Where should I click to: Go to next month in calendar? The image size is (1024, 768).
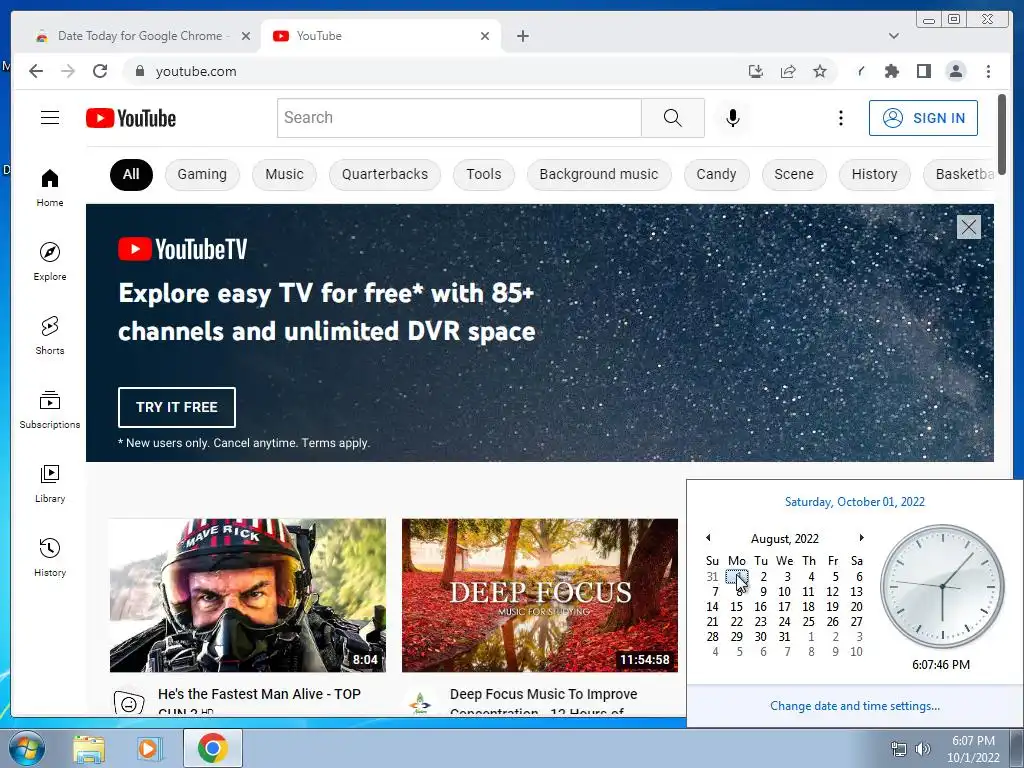click(861, 538)
